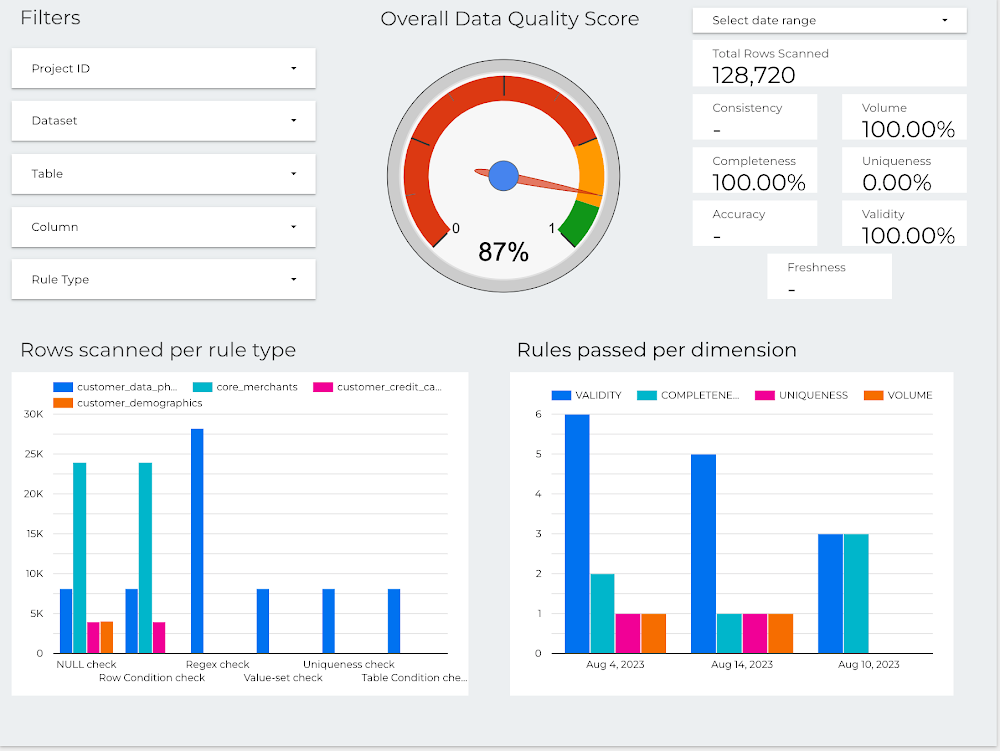Image resolution: width=1000 pixels, height=751 pixels.
Task: Click the tall blue Regex check bar
Action: [197, 541]
